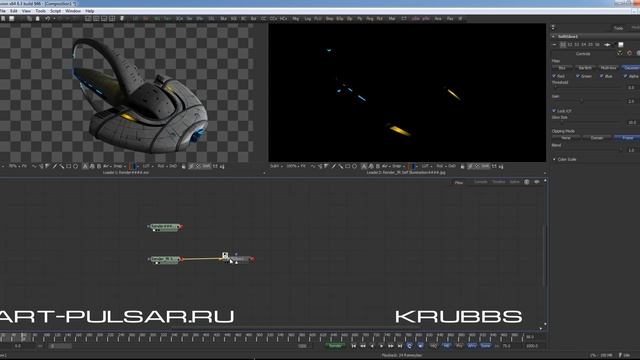
Task: Click the save composition toolbar icon
Action: tap(12, 19)
